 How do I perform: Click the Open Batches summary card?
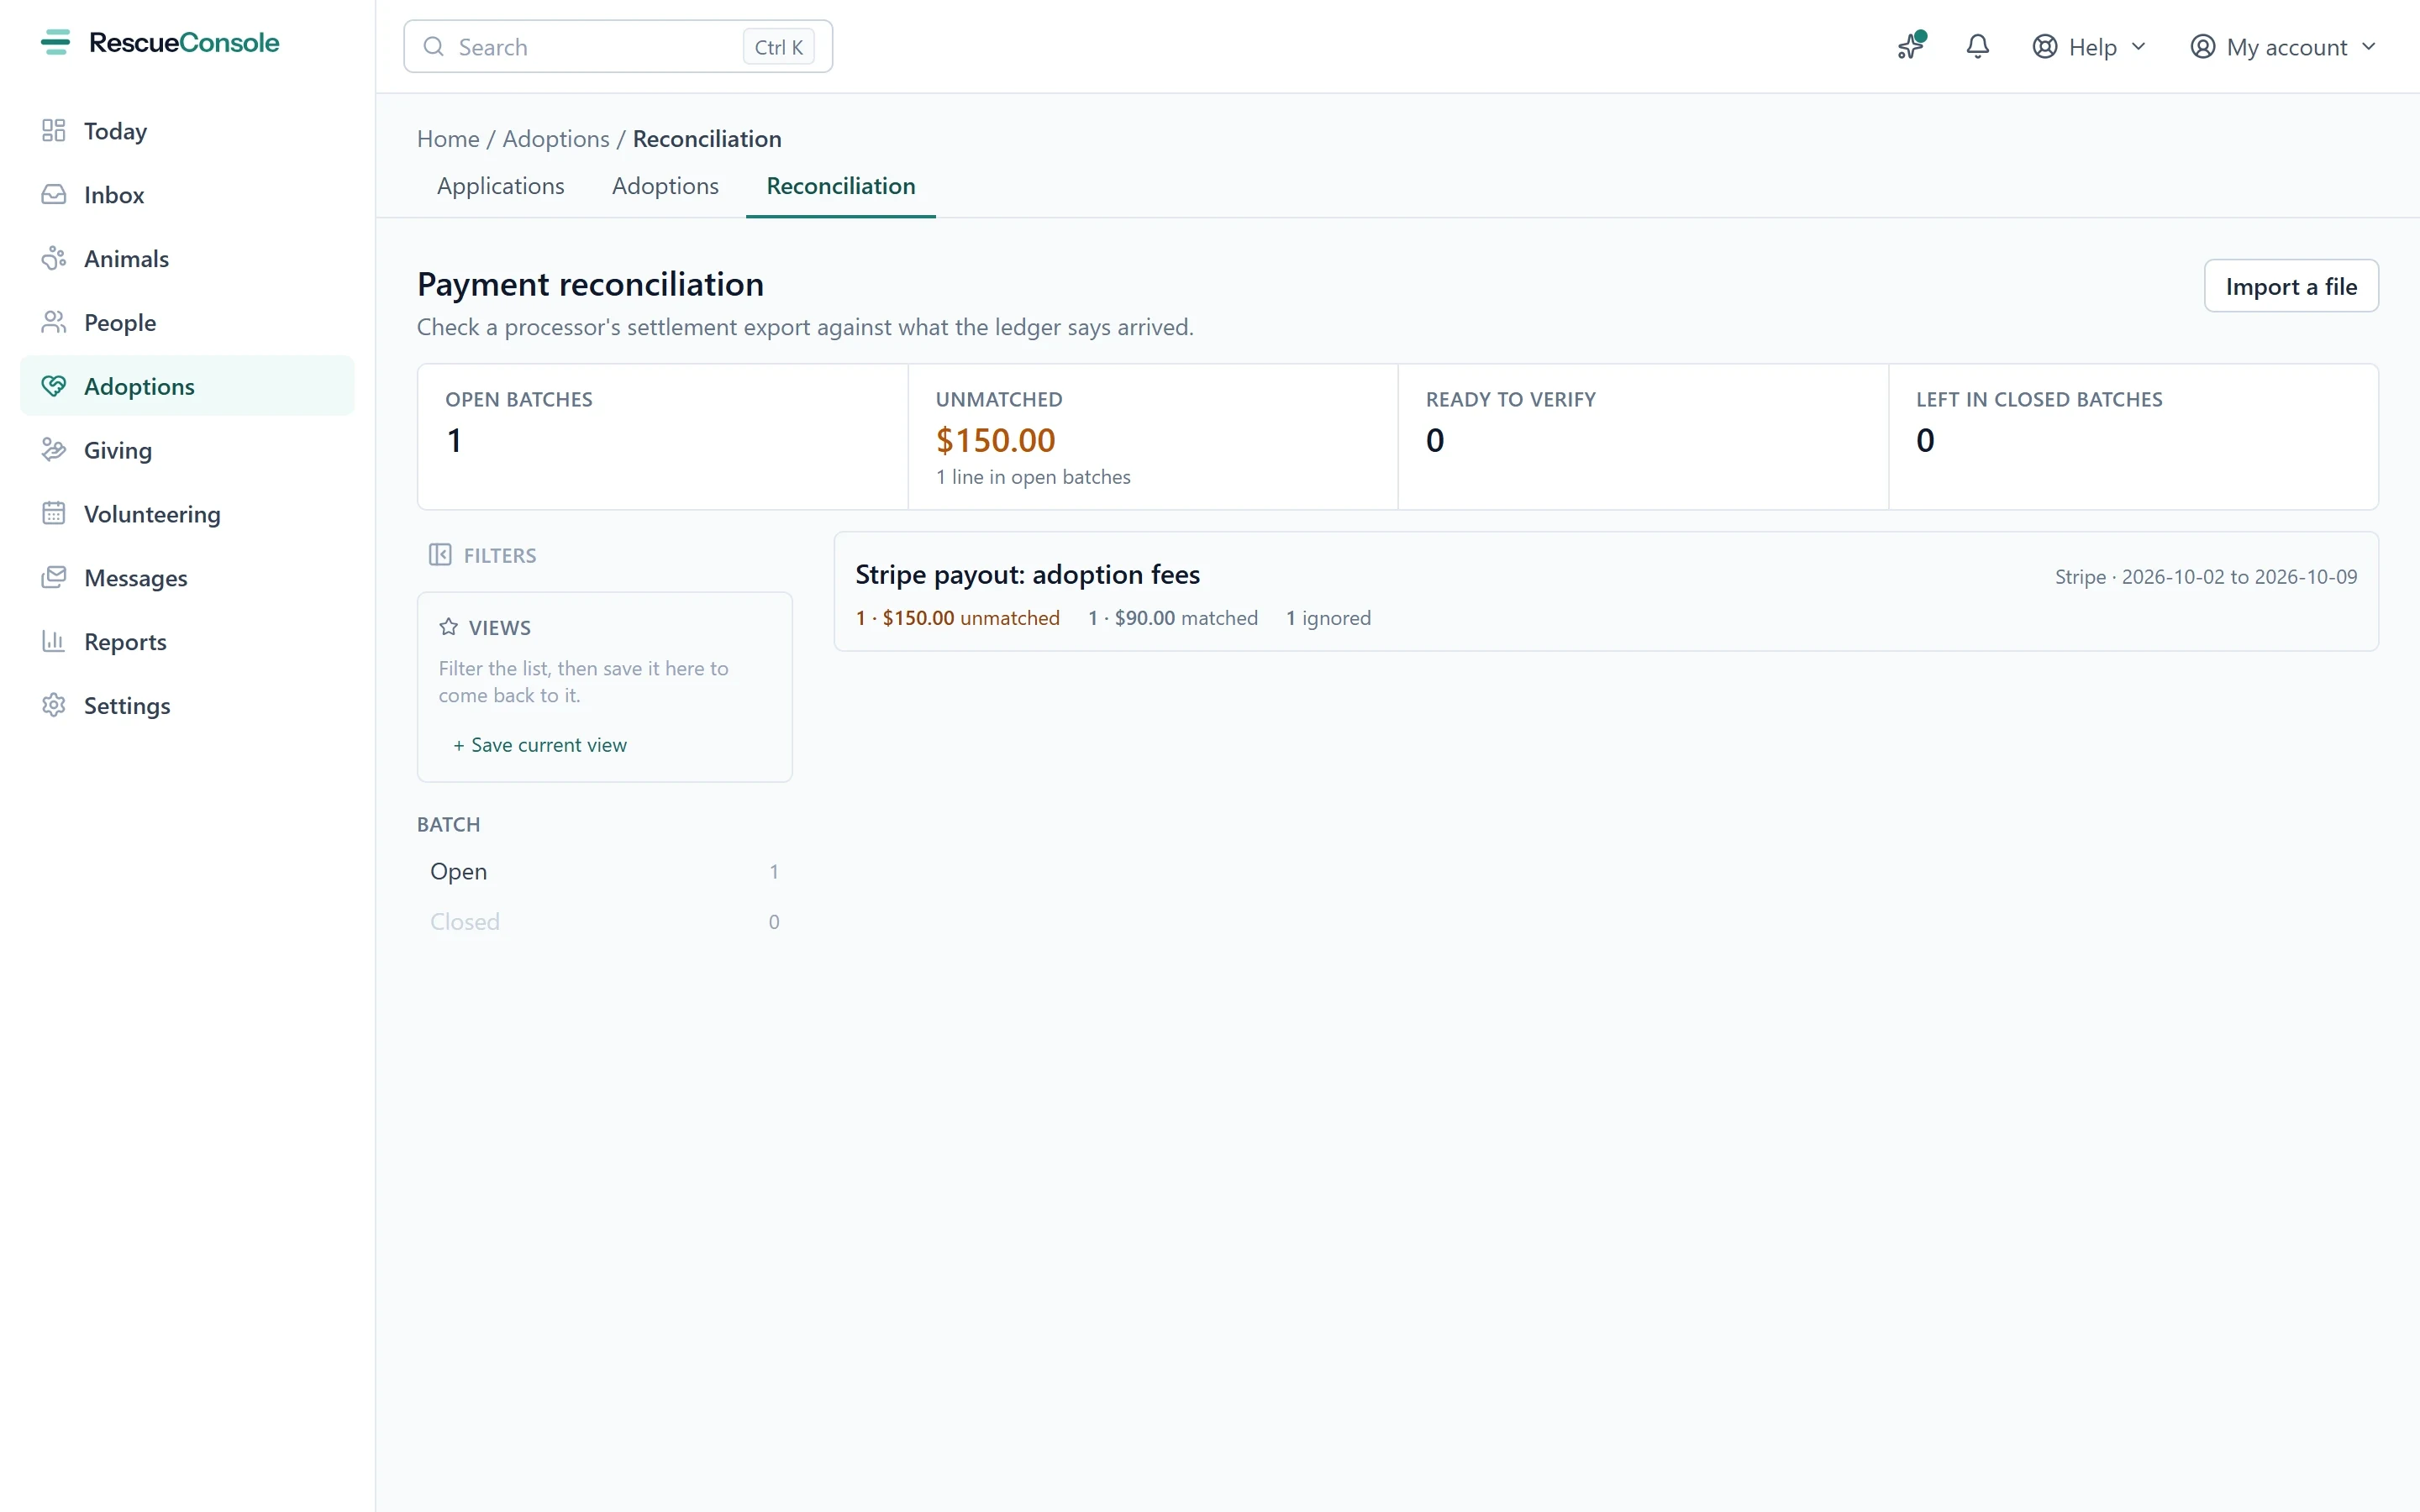tap(663, 437)
